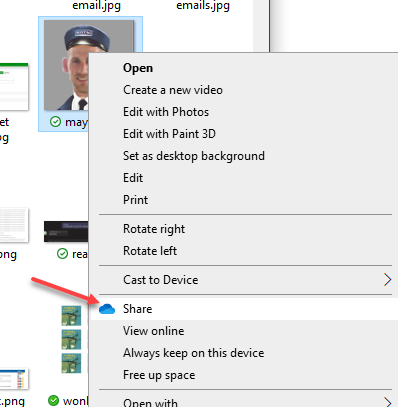The height and width of the screenshot is (407, 398).
Task: Click Open in the context menu
Action: 138,68
